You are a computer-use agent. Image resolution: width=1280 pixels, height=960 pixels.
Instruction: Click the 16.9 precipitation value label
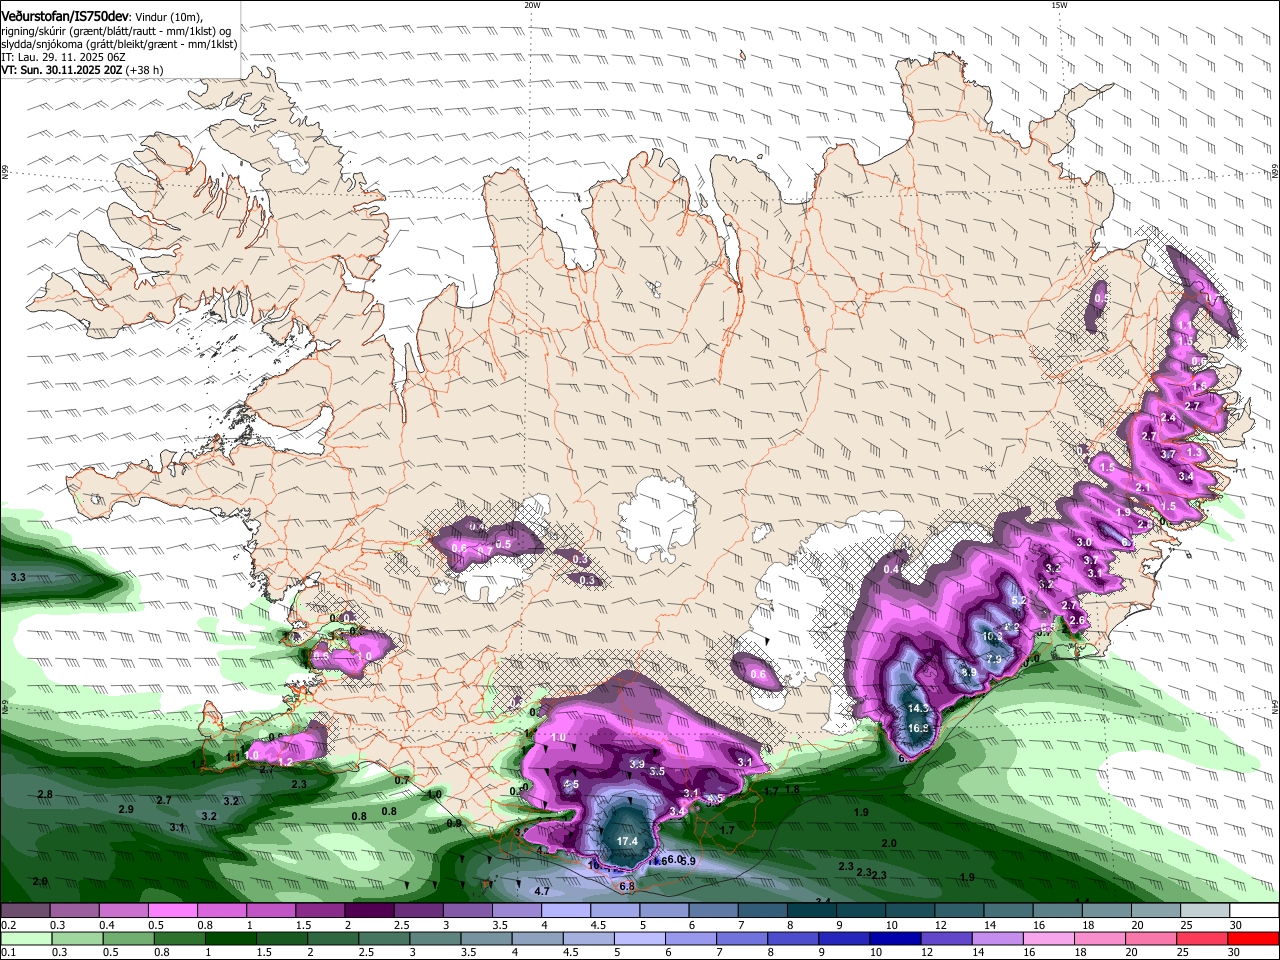tap(919, 728)
